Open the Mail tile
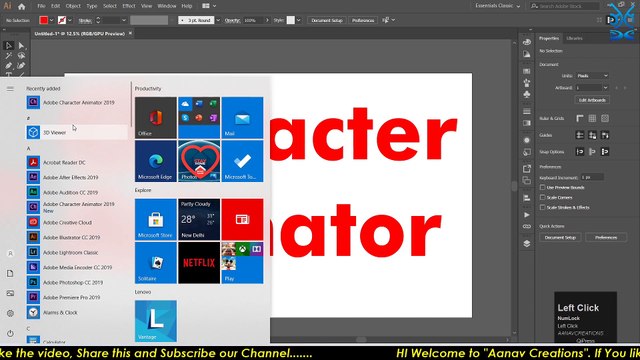Image resolution: width=640 pixels, height=360 pixels. coord(242,118)
